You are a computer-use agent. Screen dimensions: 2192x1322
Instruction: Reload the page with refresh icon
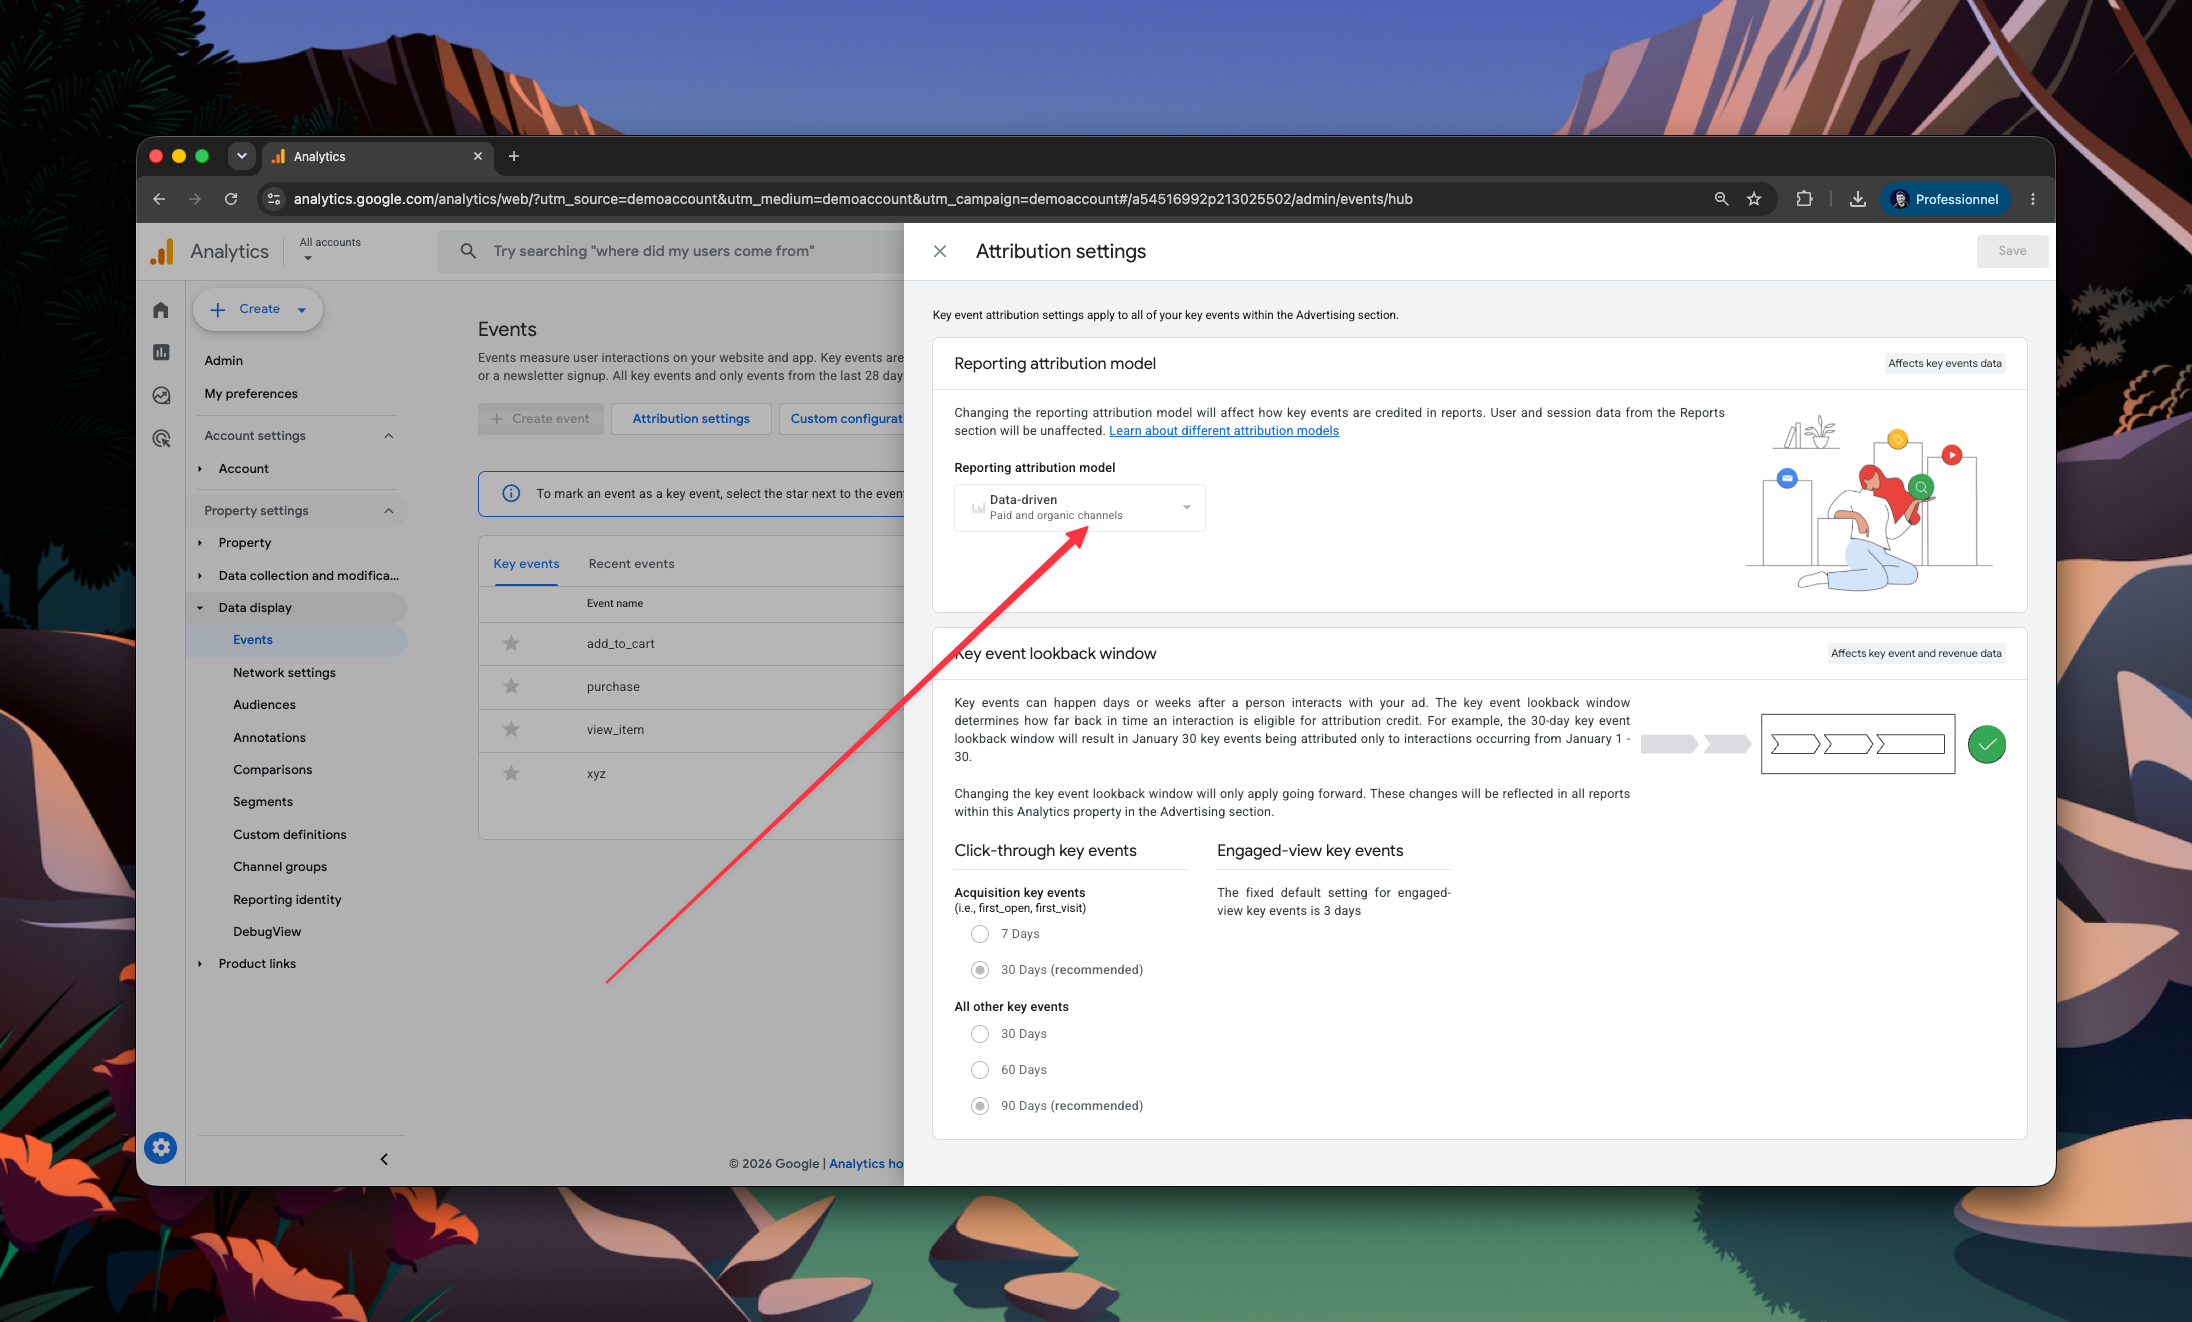(231, 199)
